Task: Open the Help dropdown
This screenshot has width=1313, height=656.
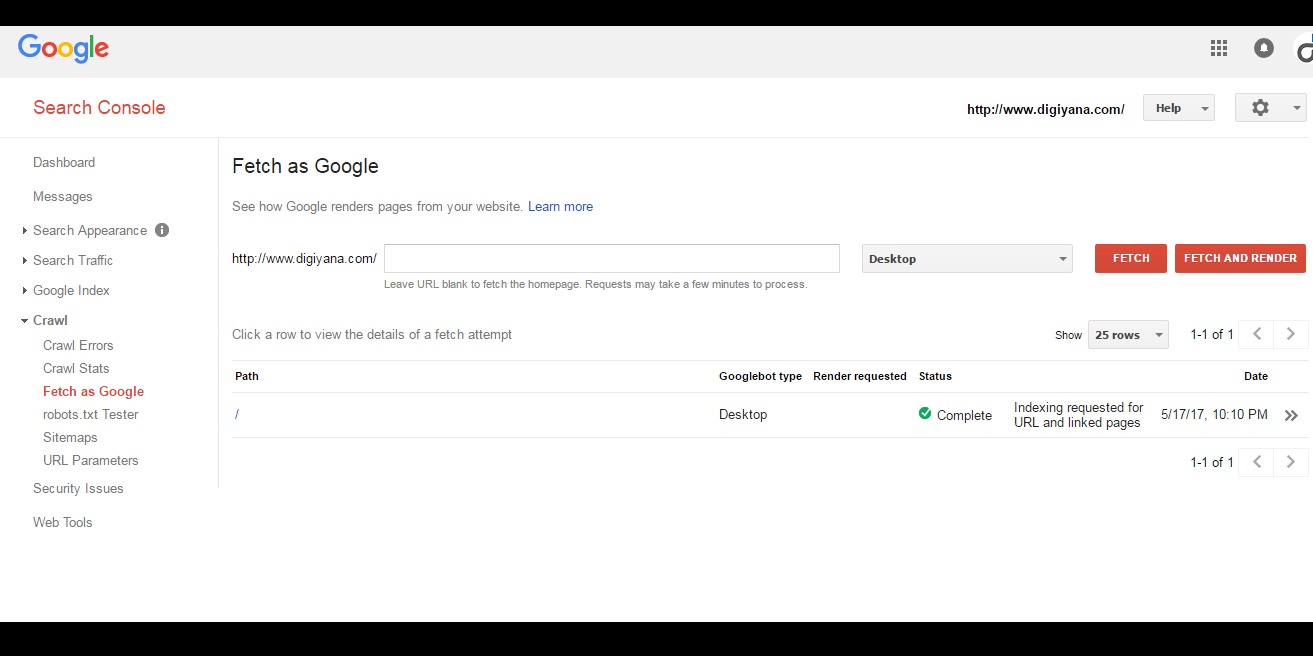Action: (x=1179, y=108)
